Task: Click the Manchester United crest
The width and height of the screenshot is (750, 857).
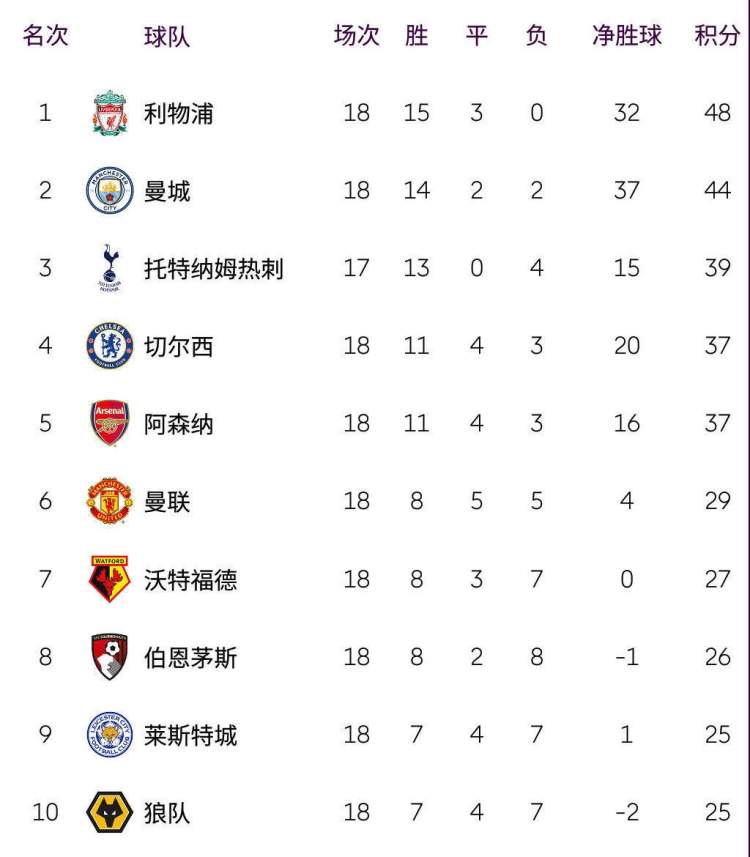Action: pos(110,501)
